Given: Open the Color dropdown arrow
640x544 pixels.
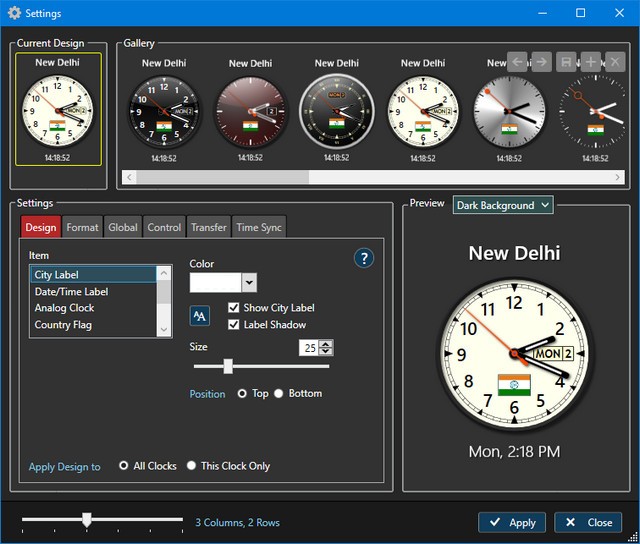Looking at the screenshot, I should point(248,283).
